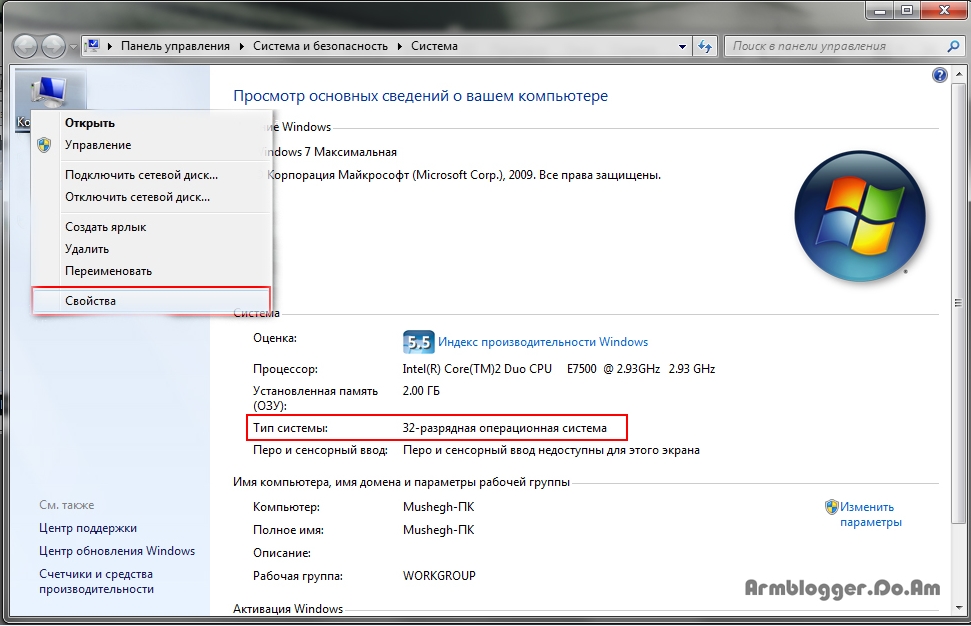Open Help via blue question mark icon
This screenshot has width=971, height=626.
point(939,76)
